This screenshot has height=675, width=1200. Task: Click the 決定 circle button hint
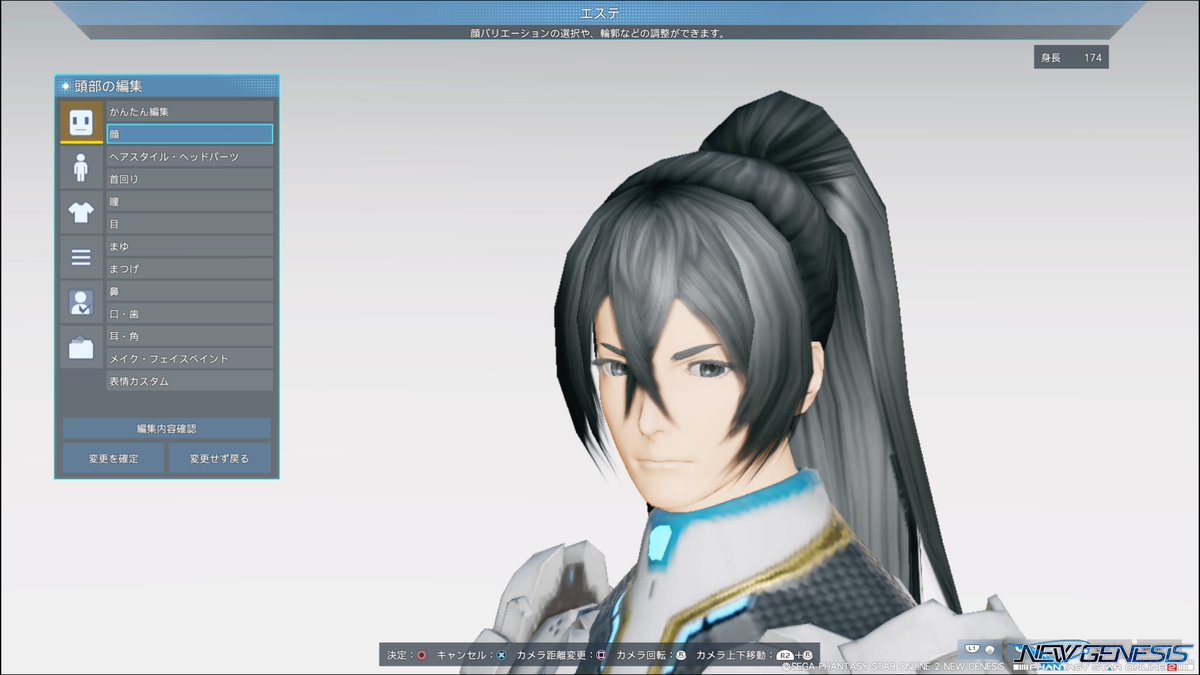tap(421, 655)
